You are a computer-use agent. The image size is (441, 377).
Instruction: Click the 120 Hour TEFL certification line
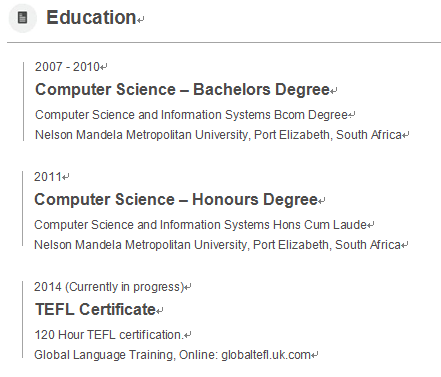(109, 335)
